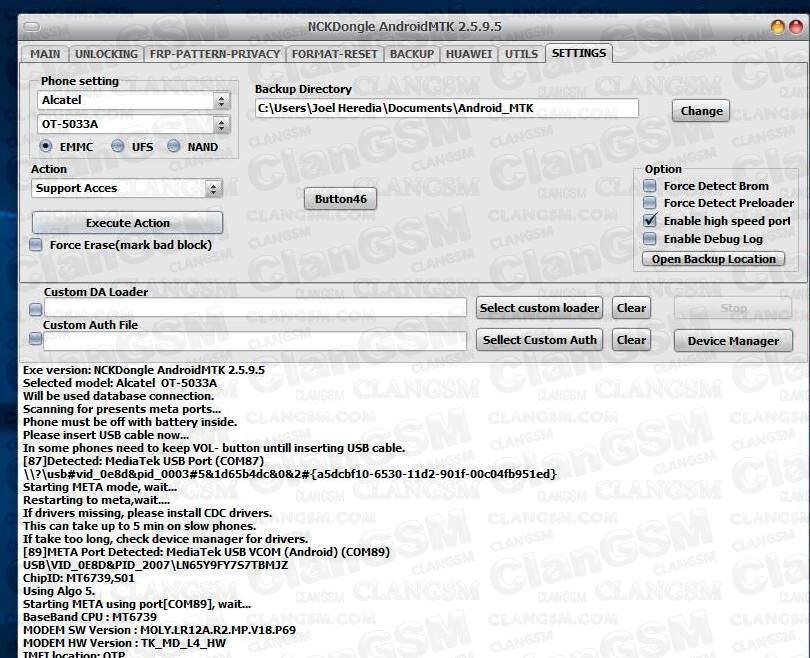Viewport: 810px width, 658px height.
Task: Switch to the UNLOCKING tab
Action: coord(106,54)
